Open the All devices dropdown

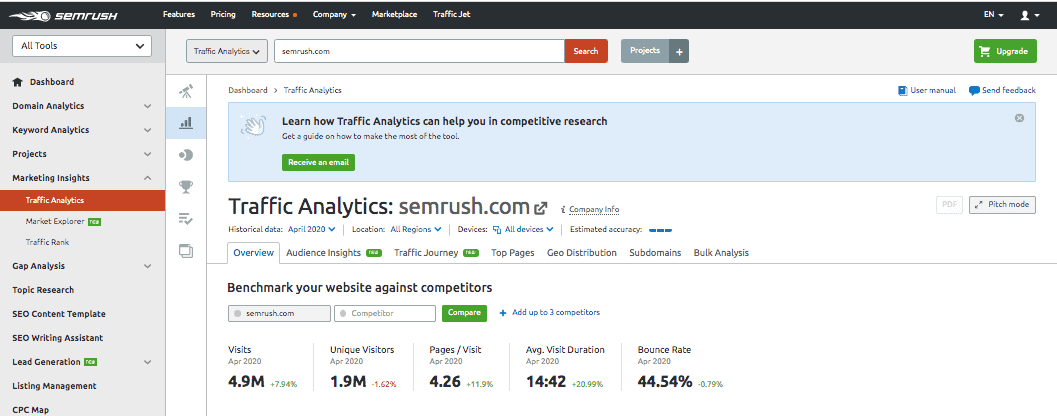pos(523,229)
